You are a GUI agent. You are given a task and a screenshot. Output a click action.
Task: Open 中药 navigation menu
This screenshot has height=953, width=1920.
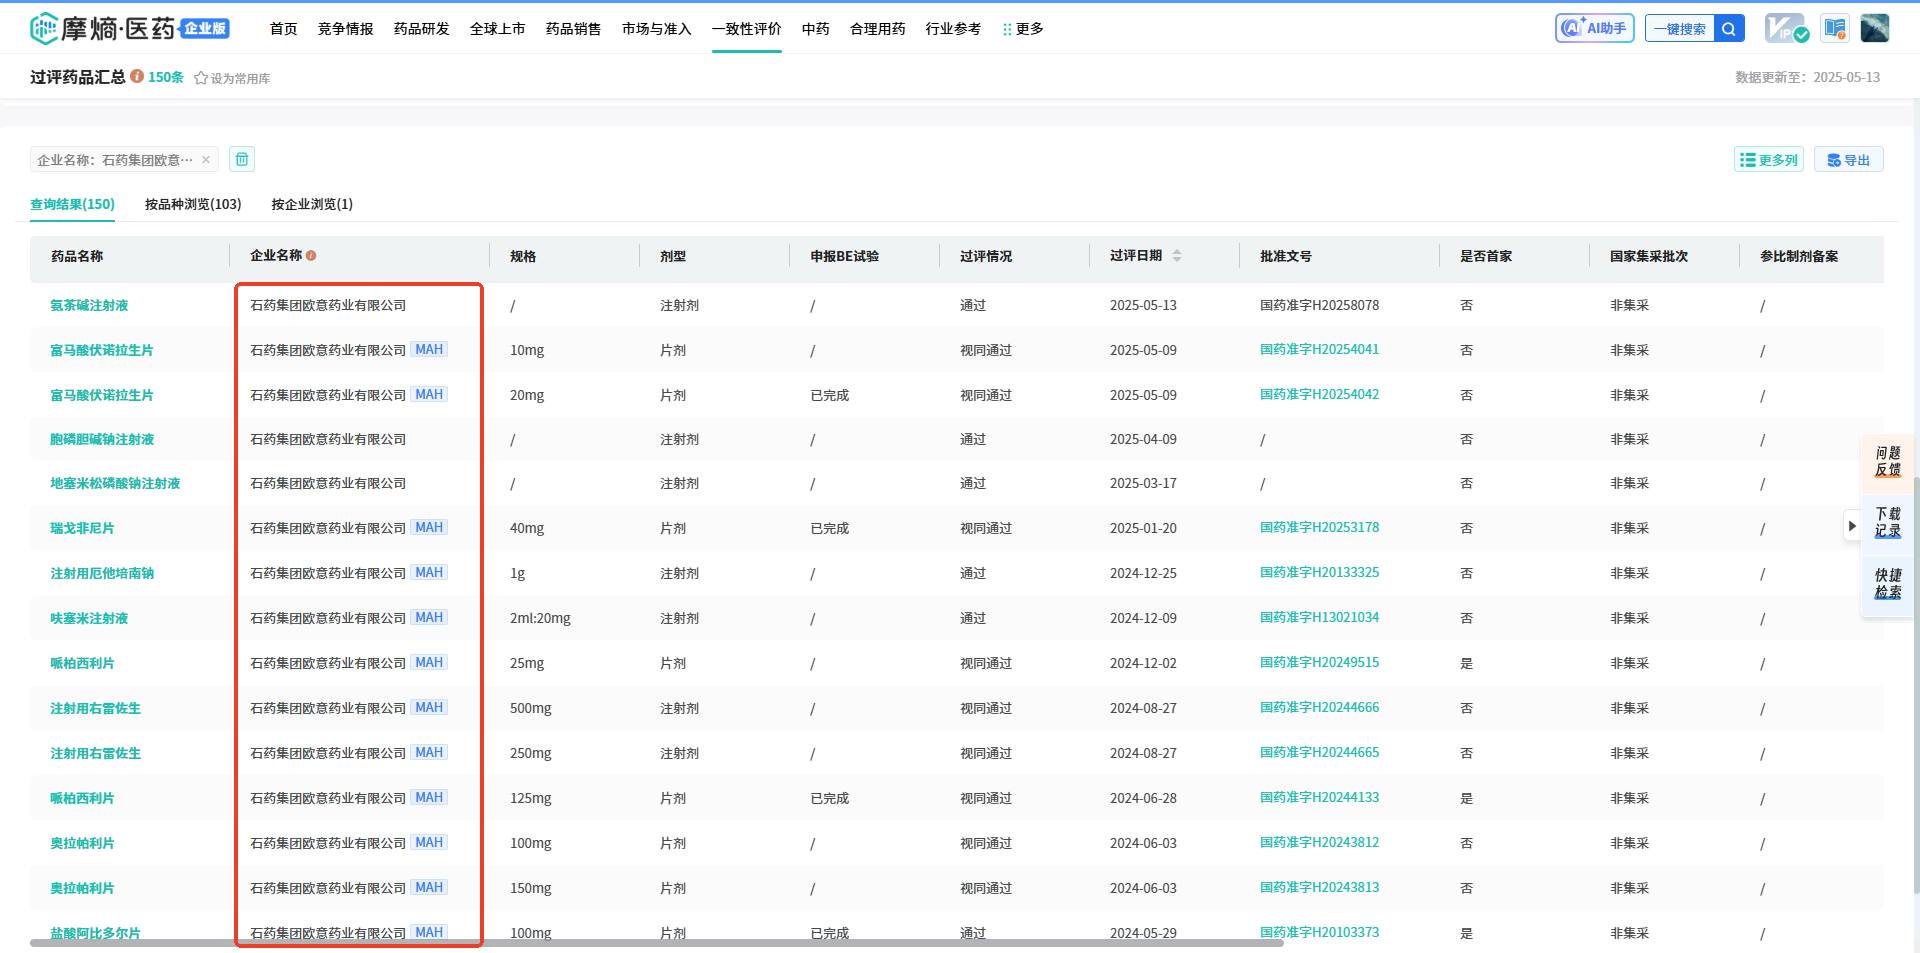pos(816,29)
